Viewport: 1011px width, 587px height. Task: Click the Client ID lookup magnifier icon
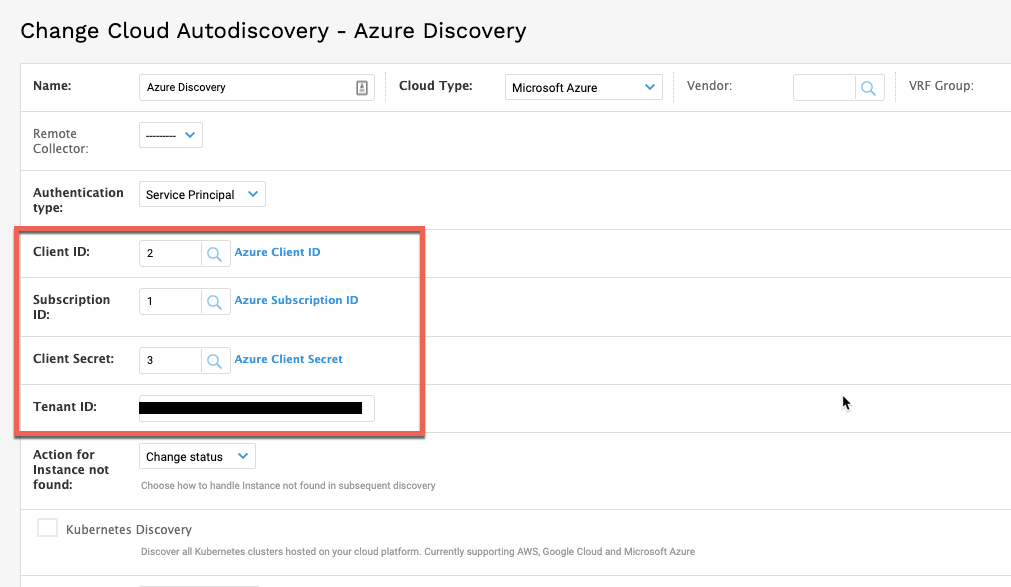pos(215,254)
